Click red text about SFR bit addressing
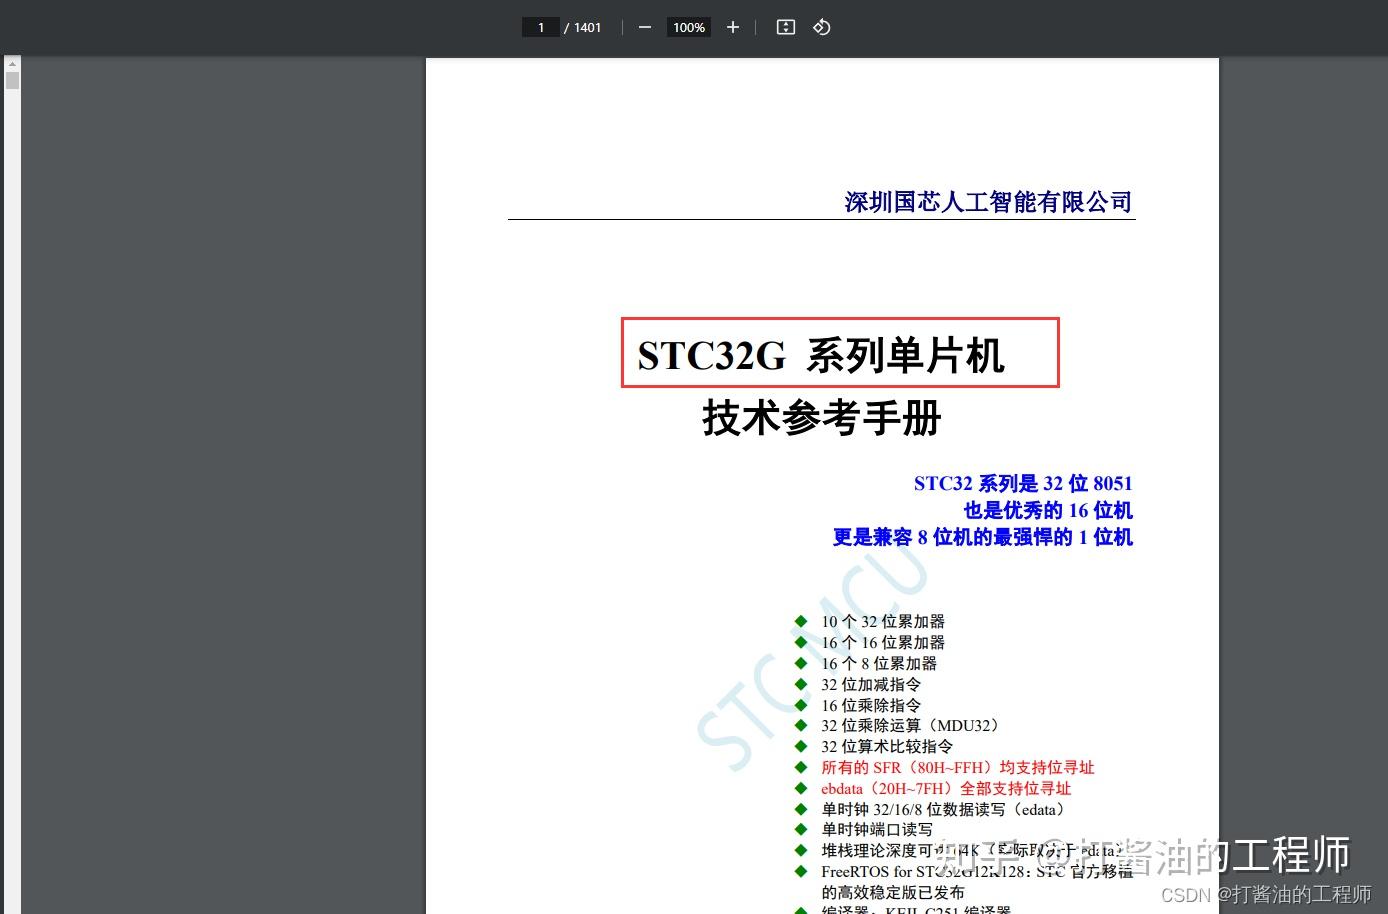Image resolution: width=1388 pixels, height=914 pixels. tap(957, 767)
